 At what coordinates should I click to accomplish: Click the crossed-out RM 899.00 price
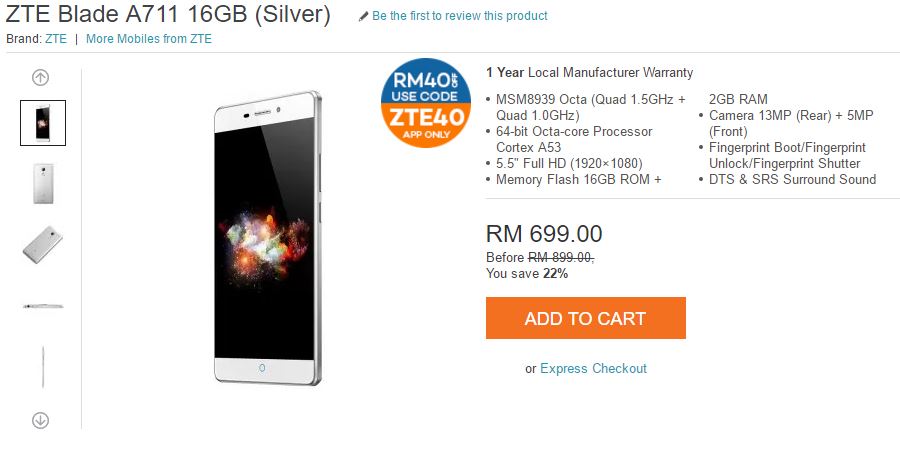point(561,258)
